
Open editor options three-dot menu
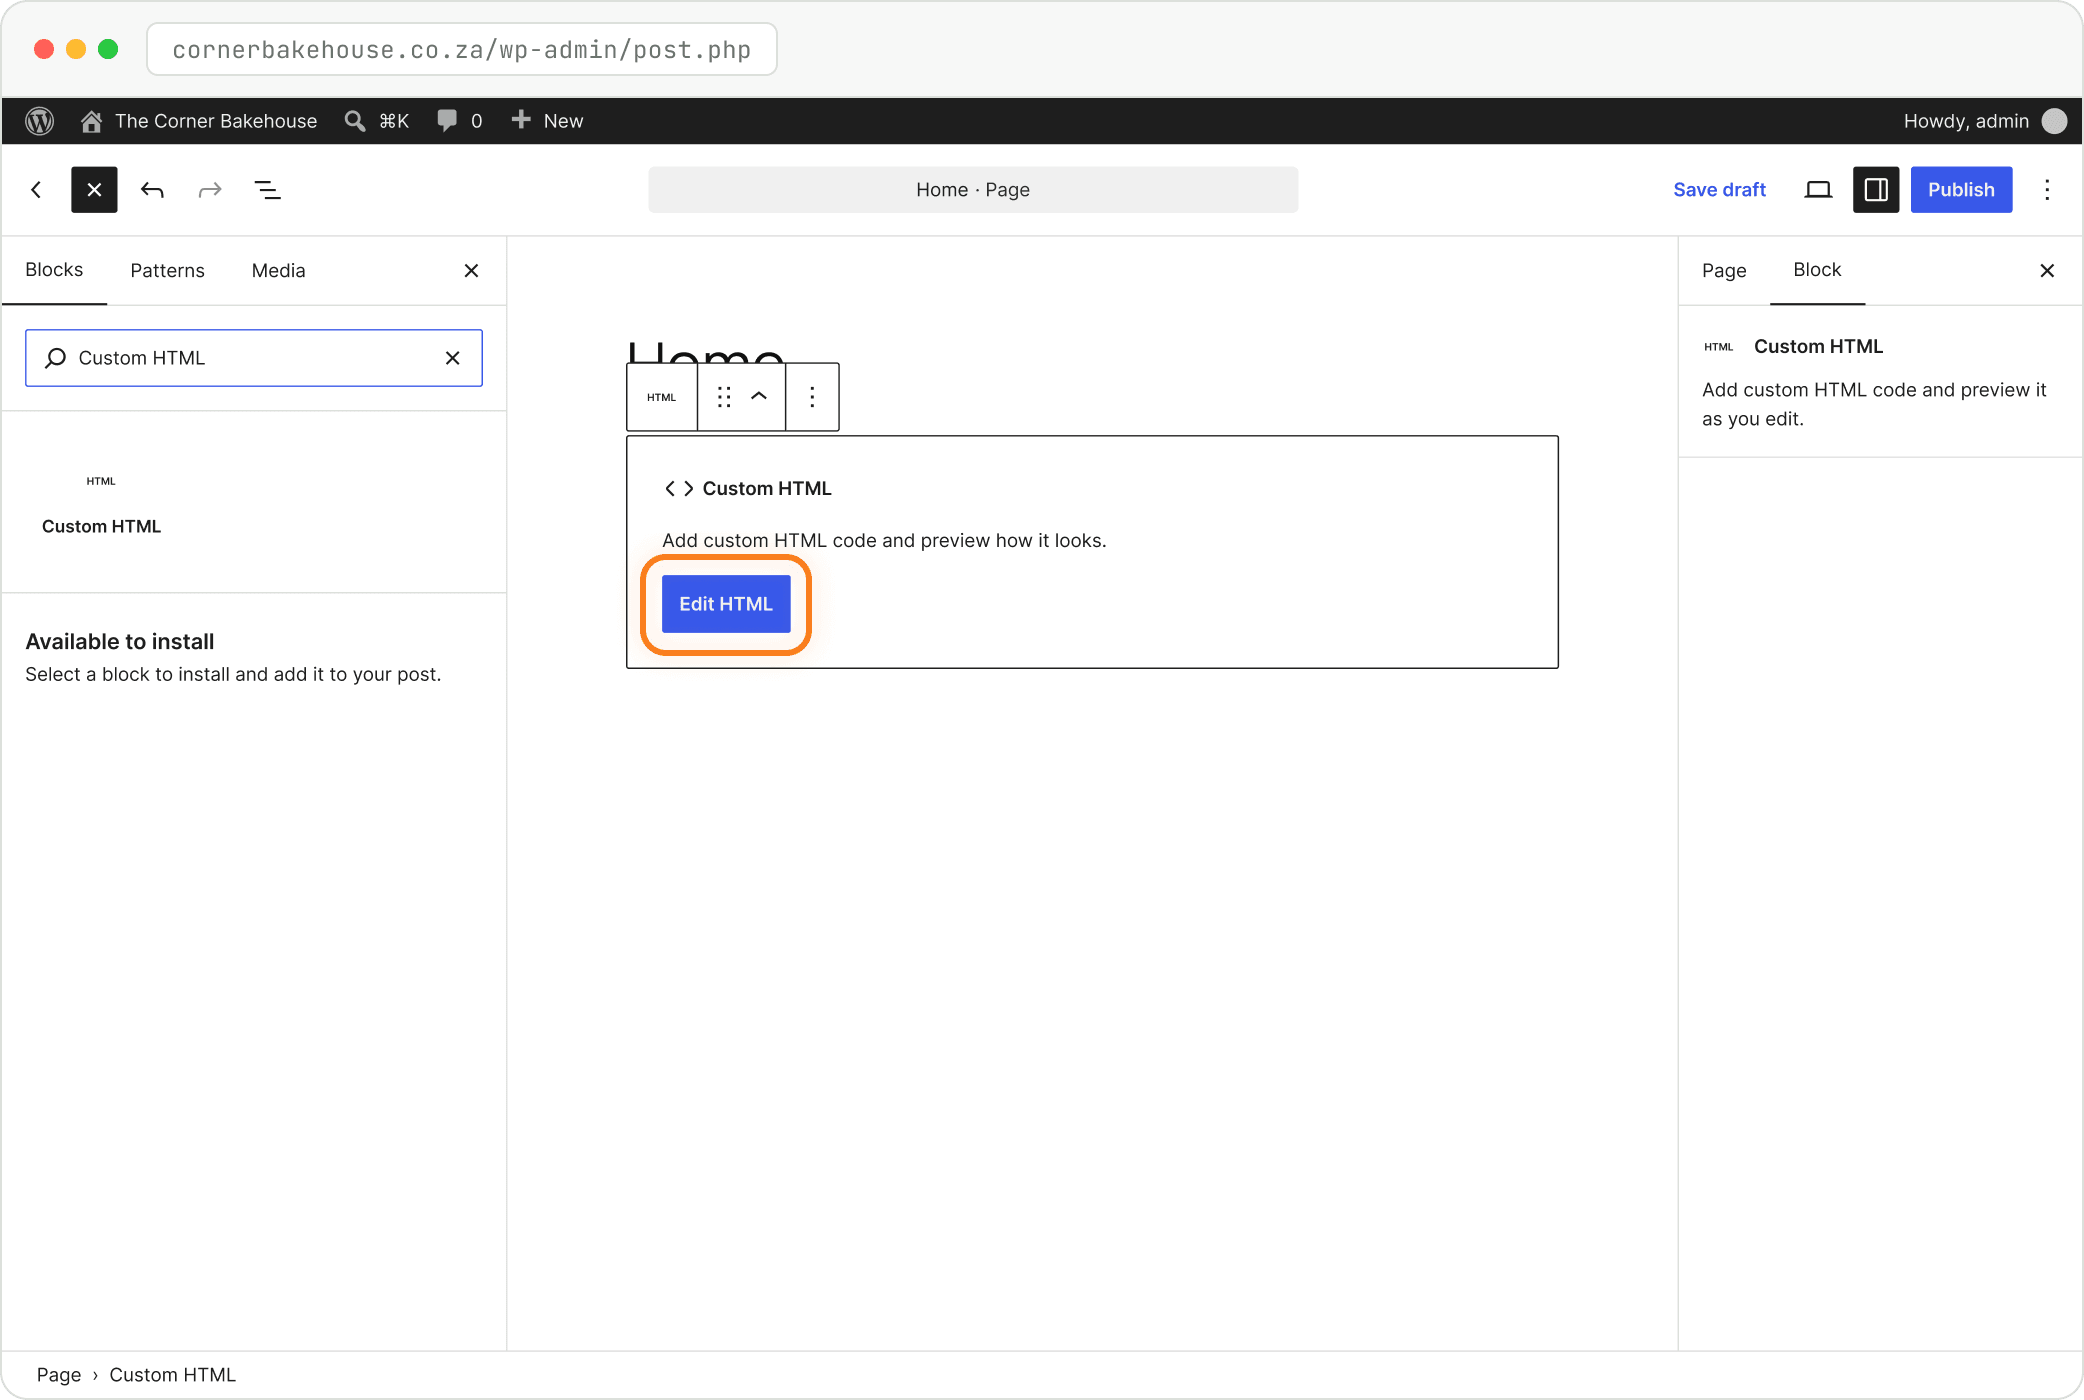(x=2047, y=190)
